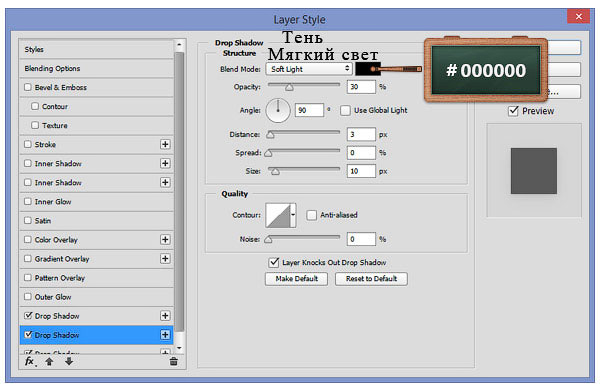600x390 pixels.
Task: Click the gray square style preview
Action: tap(533, 171)
